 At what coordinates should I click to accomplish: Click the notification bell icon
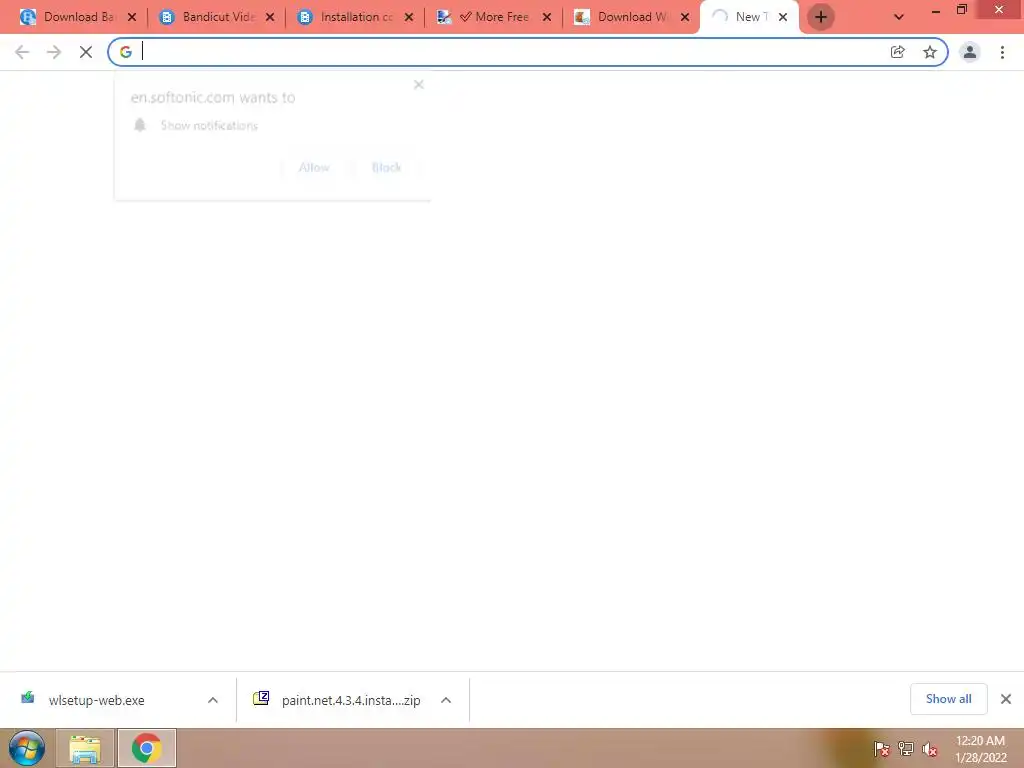(140, 125)
